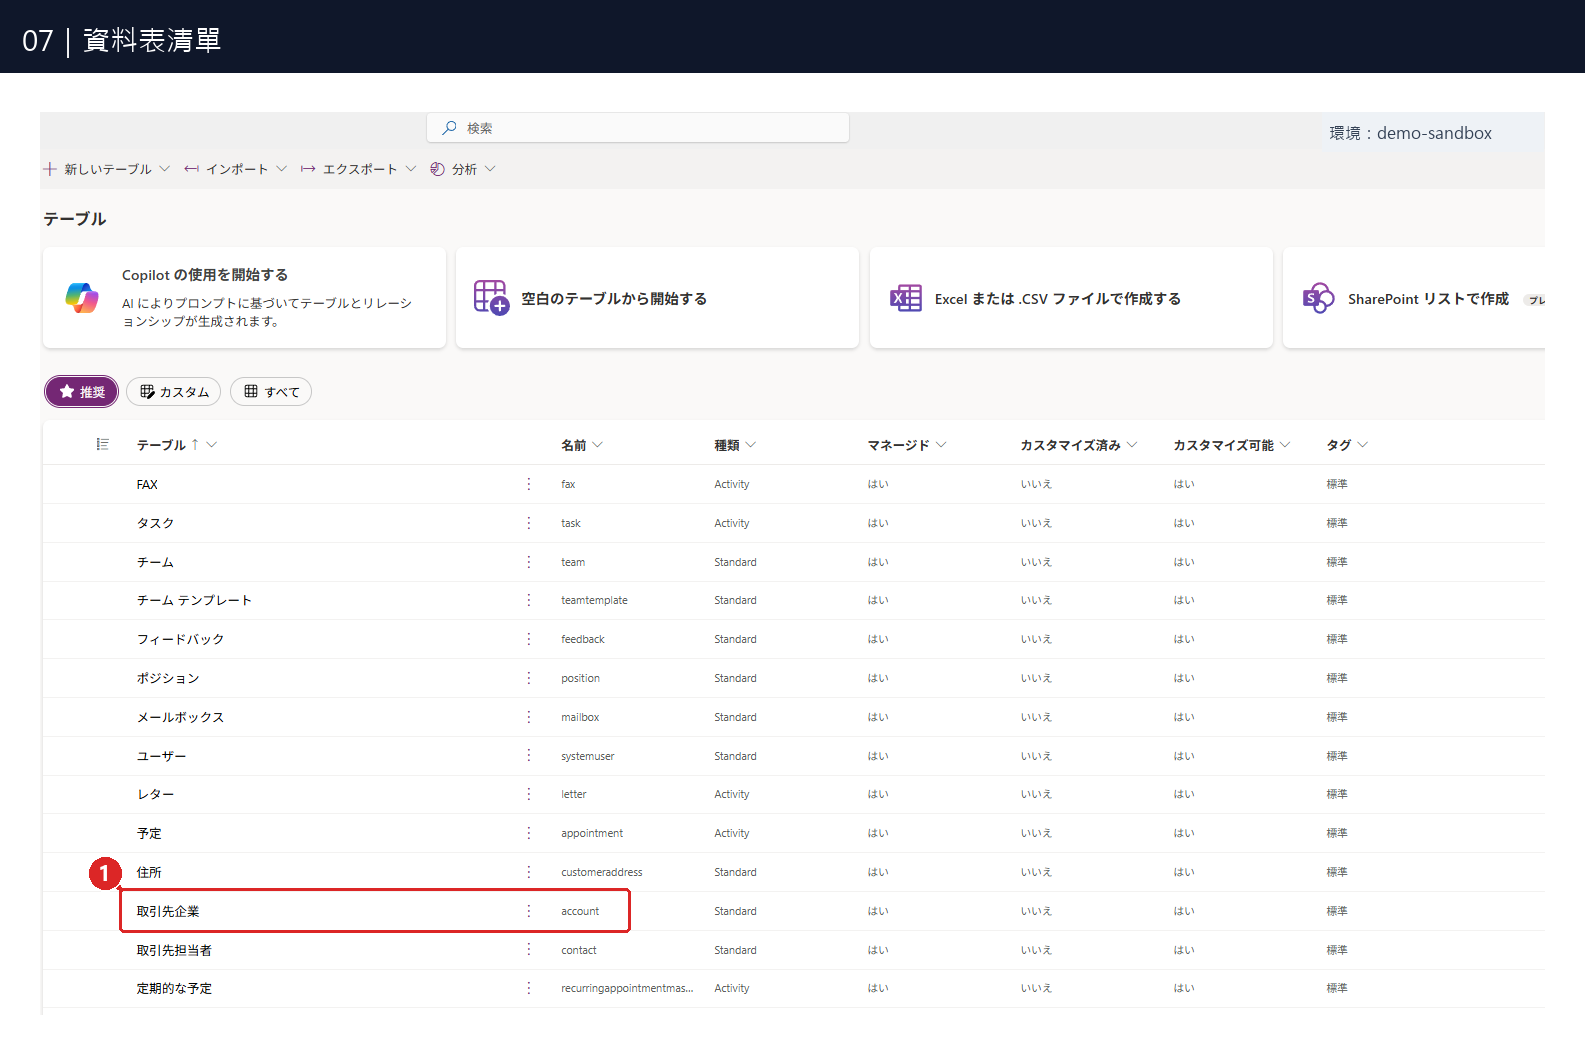The height and width of the screenshot is (1055, 1585).
Task: Open more options for the タスク row
Action: pos(529,523)
